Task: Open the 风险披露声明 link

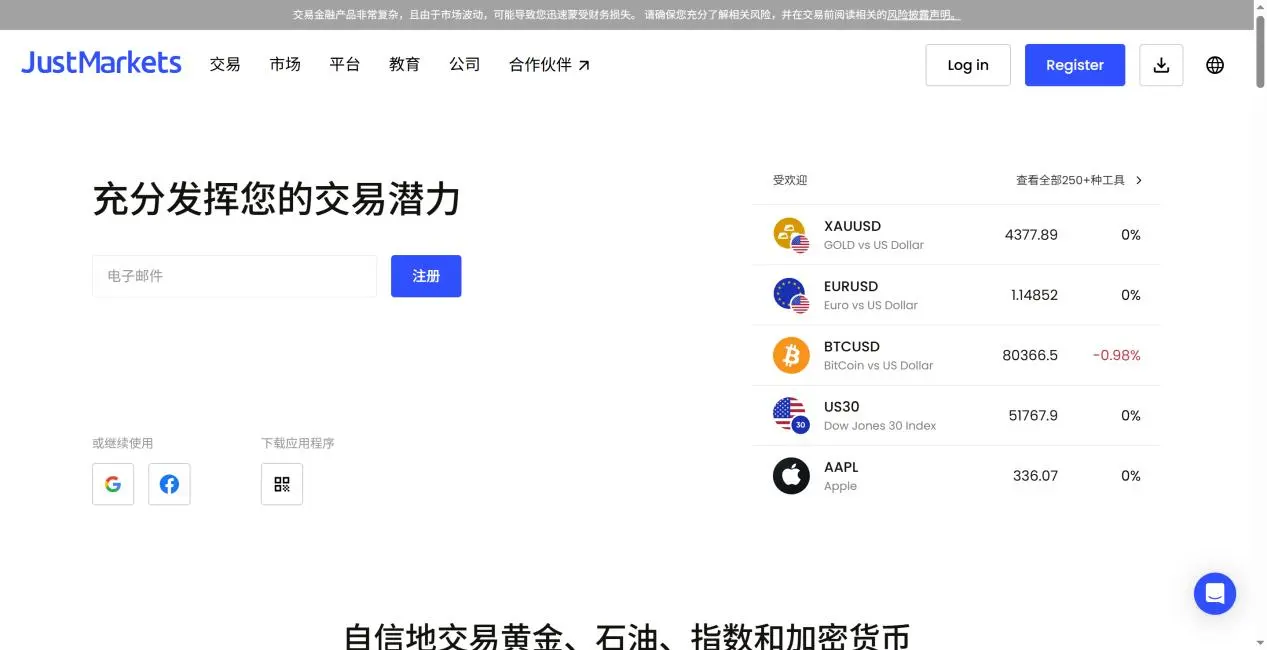Action: tap(923, 15)
